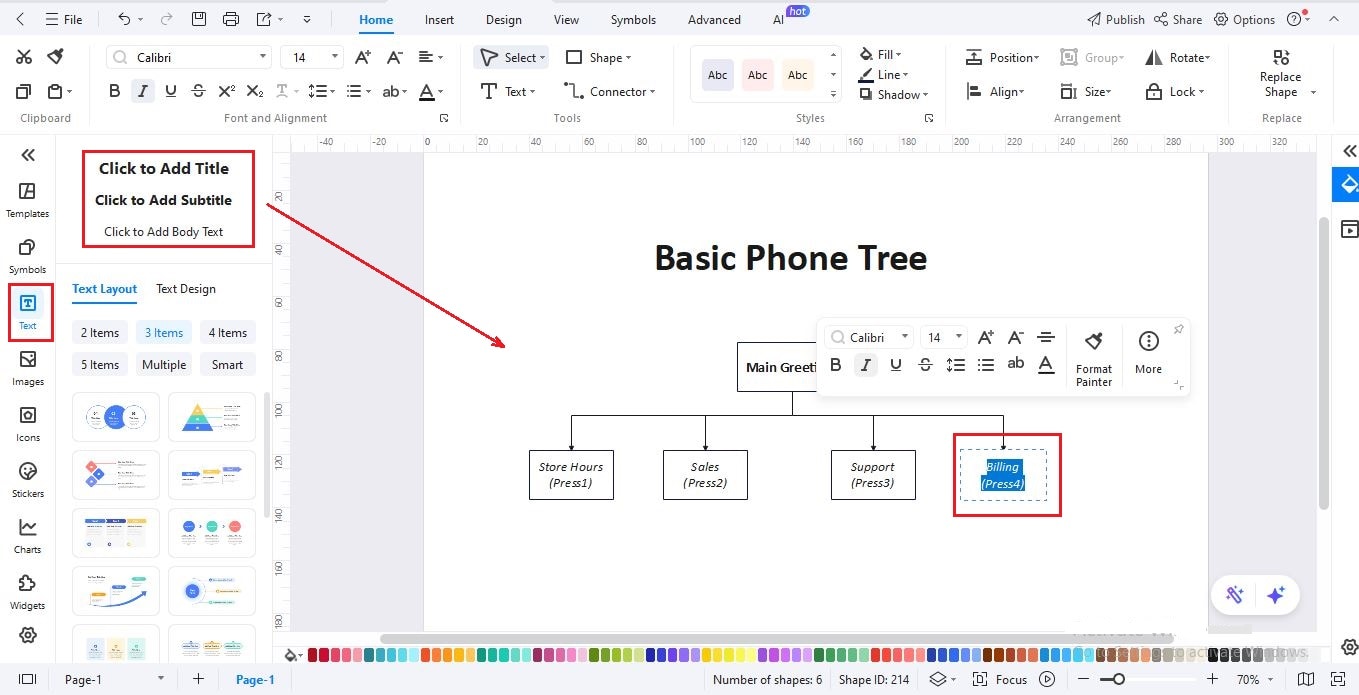Collapse left panel with double chevron

[28, 154]
